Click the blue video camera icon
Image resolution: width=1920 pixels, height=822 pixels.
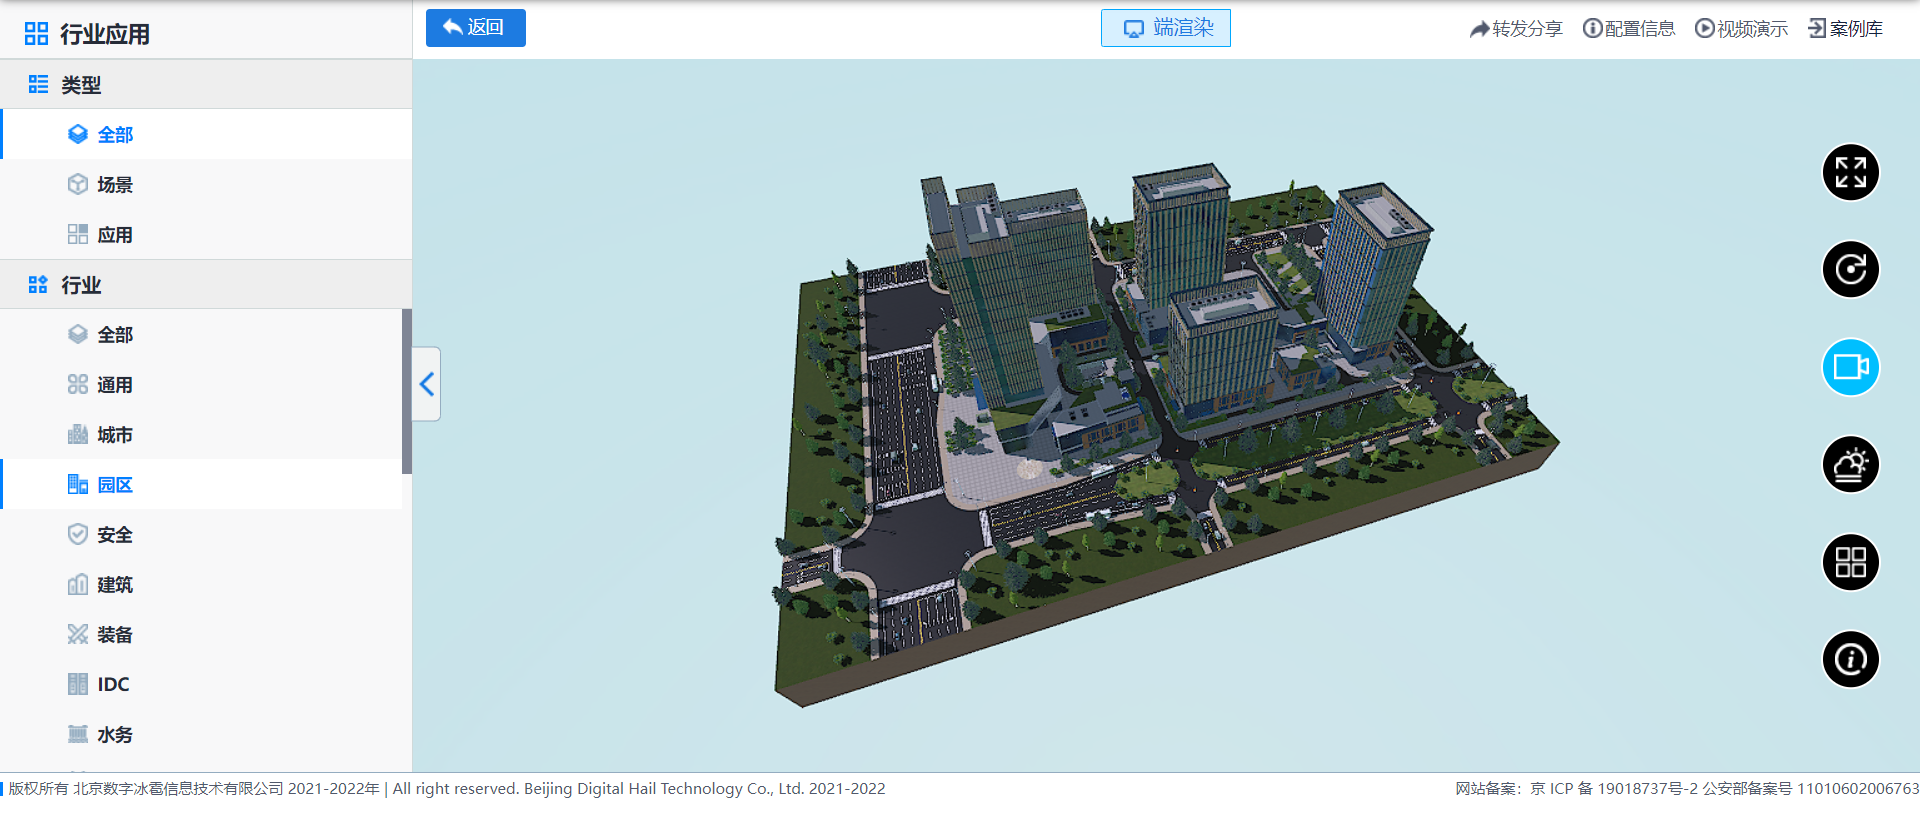click(x=1850, y=367)
